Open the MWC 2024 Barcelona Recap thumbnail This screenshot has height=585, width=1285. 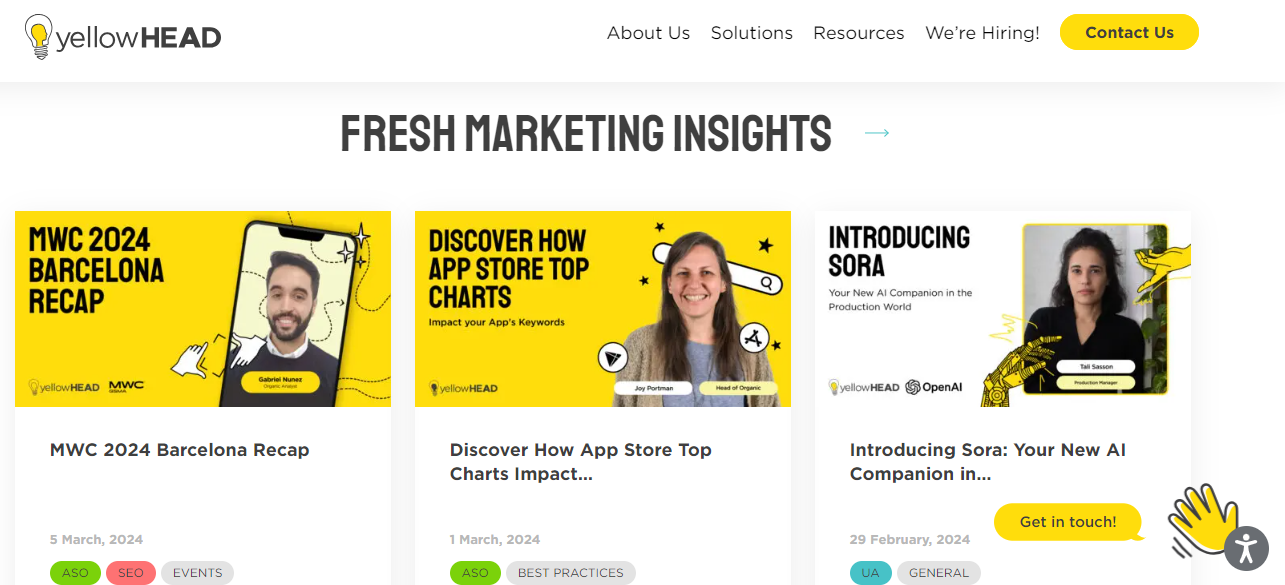pyautogui.click(x=203, y=308)
